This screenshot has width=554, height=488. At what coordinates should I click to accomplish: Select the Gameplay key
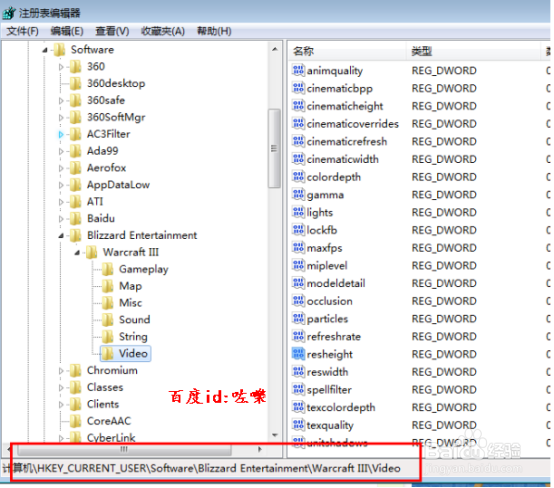[x=143, y=269]
